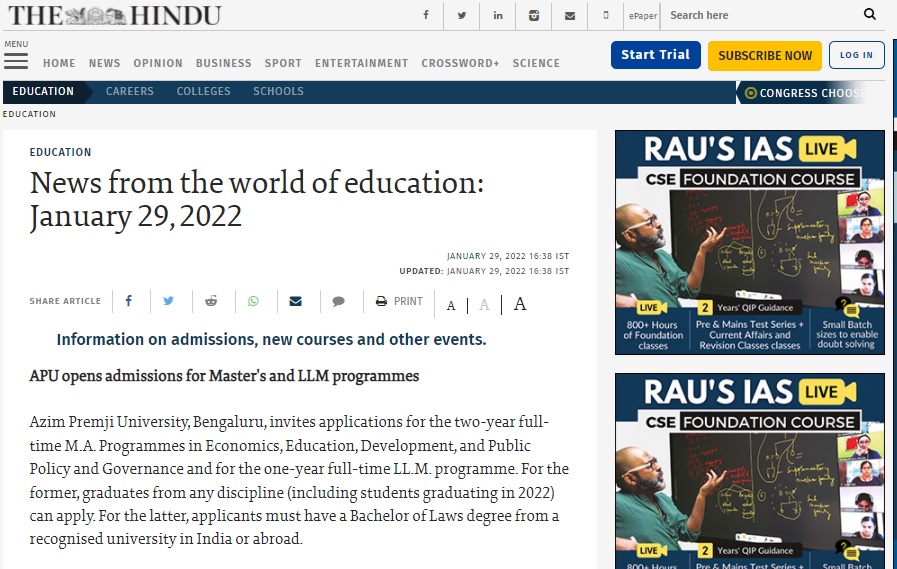The height and width of the screenshot is (569, 897).
Task: Click the newsletter envelope icon in header
Action: [x=570, y=15]
